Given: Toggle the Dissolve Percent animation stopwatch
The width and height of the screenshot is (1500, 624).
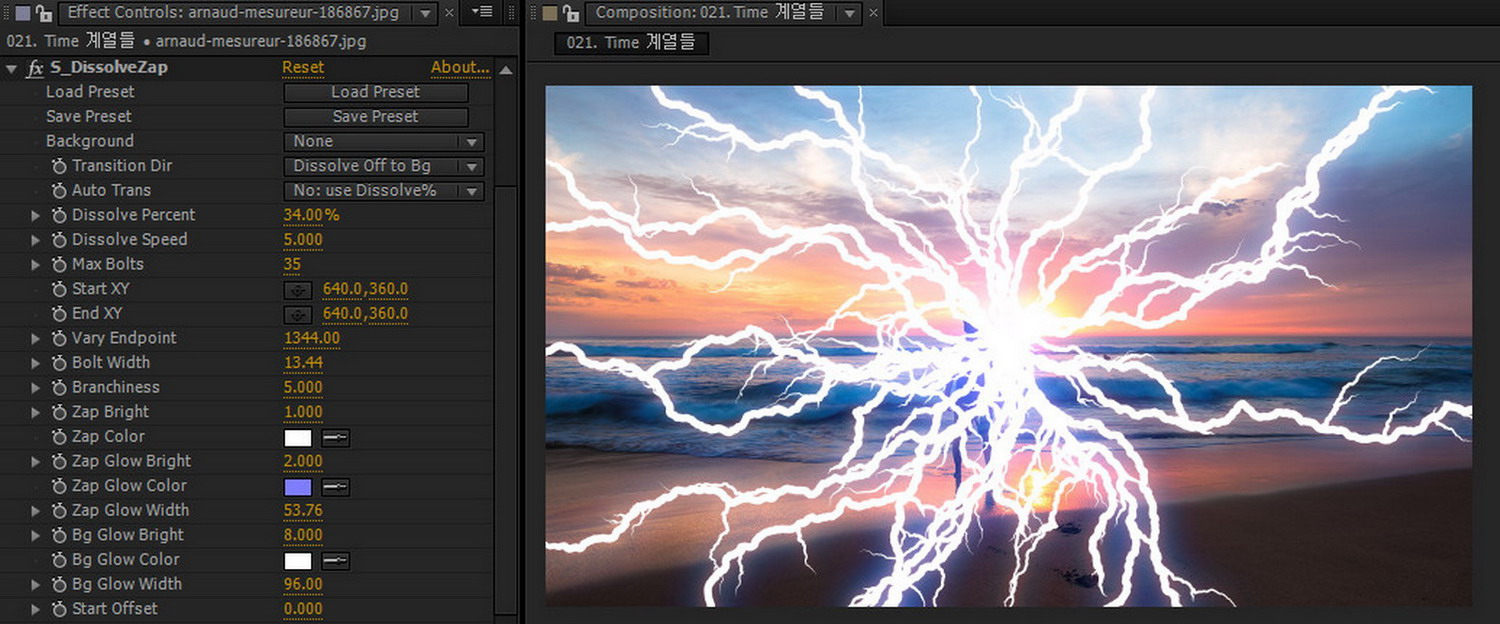Looking at the screenshot, I should pos(59,215).
